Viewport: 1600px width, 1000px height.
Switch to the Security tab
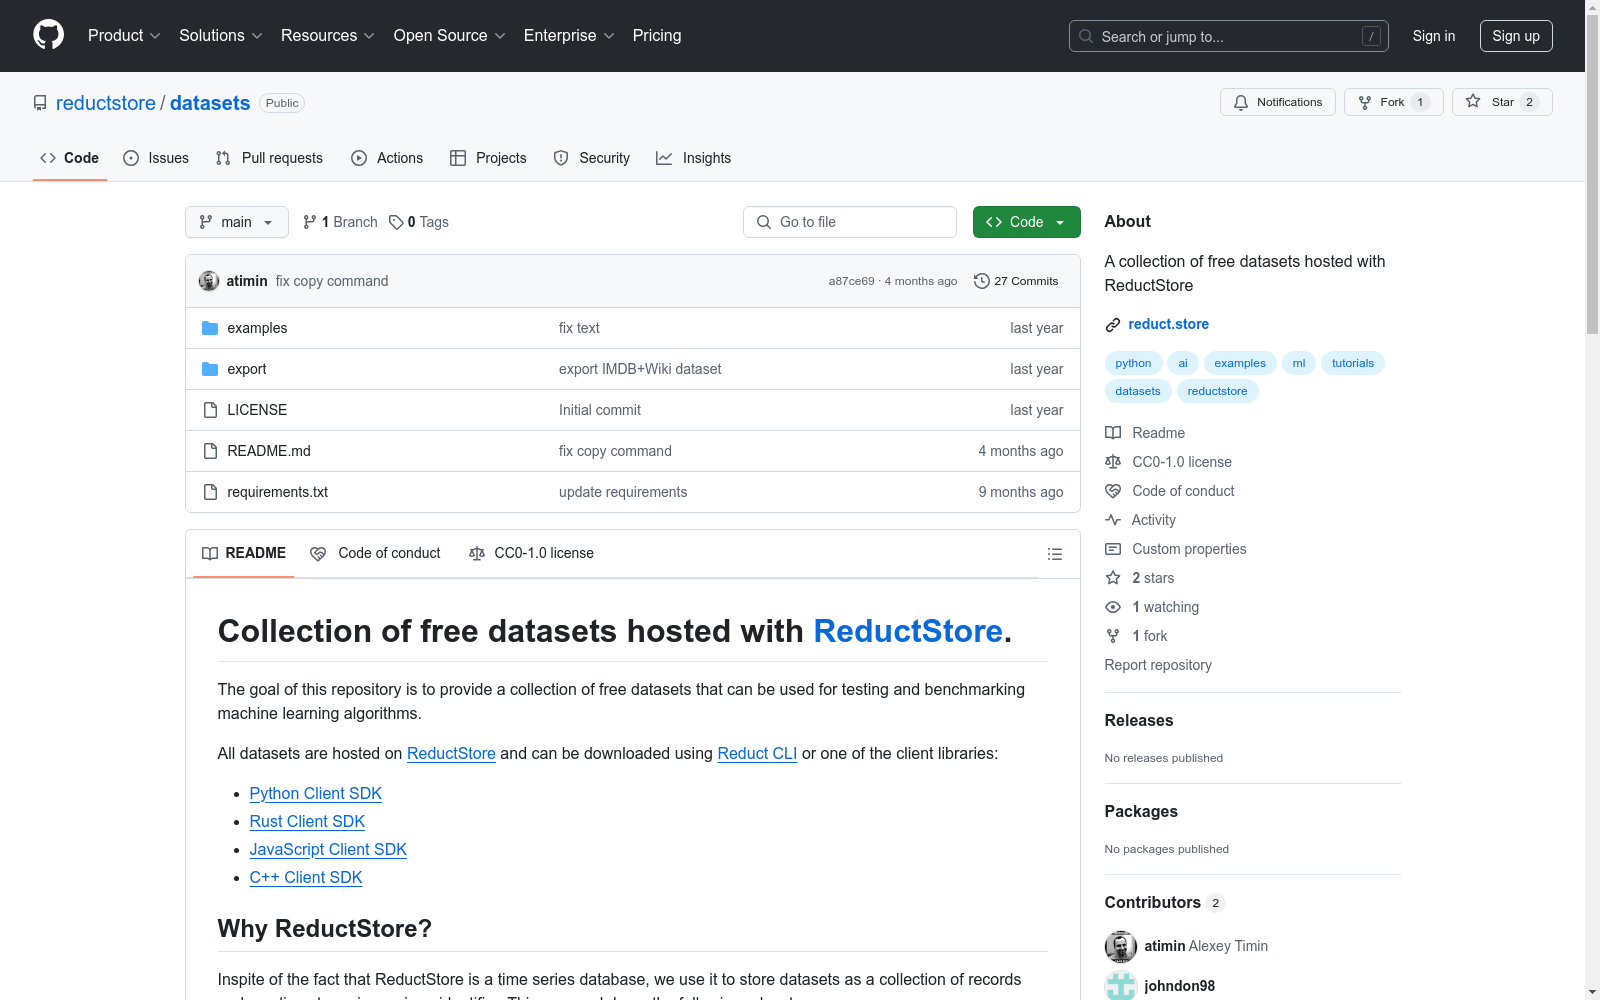592,158
